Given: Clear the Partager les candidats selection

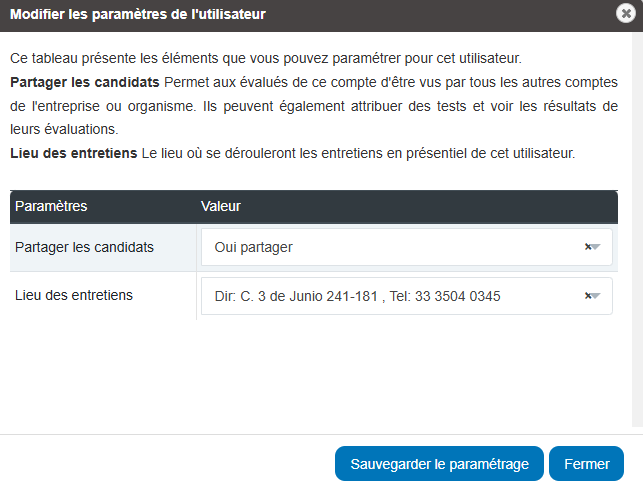Looking at the screenshot, I should coord(588,247).
